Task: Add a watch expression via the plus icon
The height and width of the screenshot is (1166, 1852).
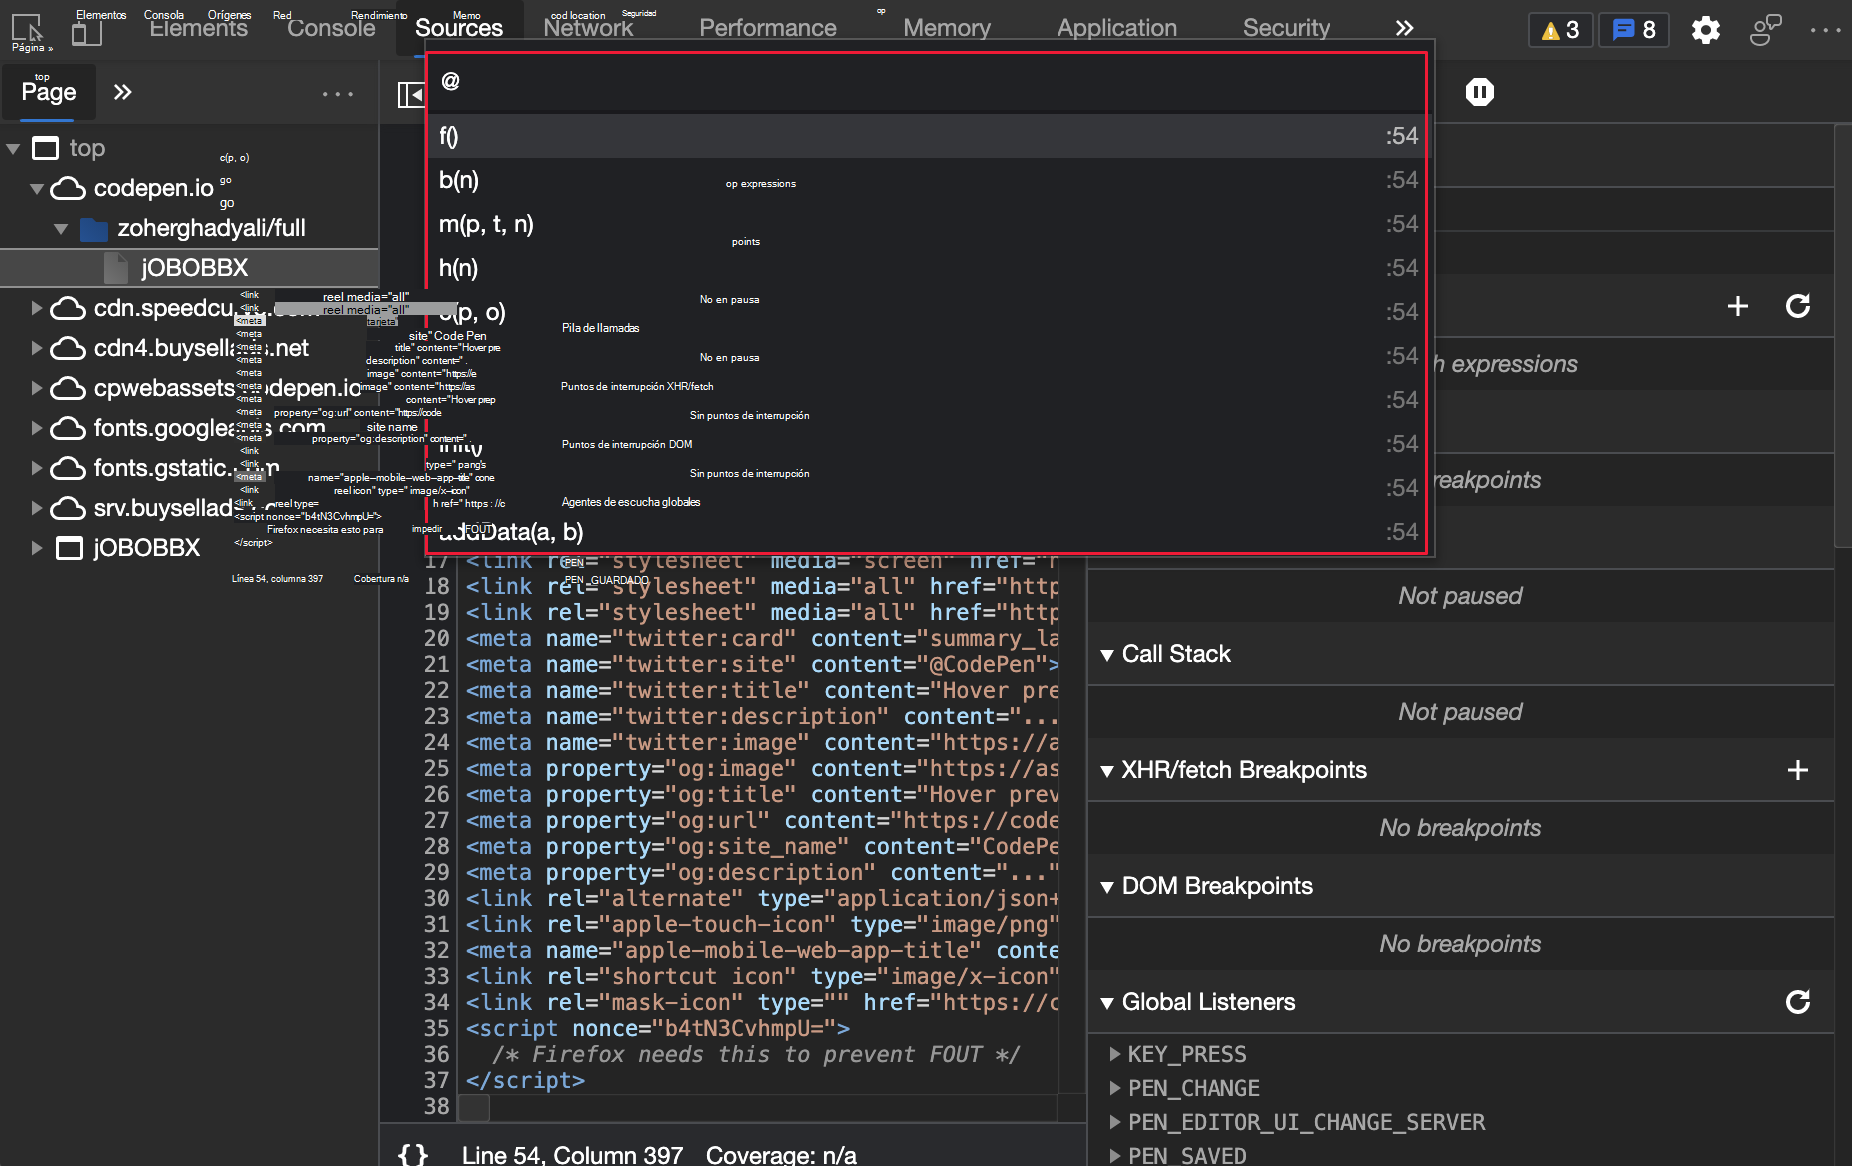Action: coord(1738,307)
